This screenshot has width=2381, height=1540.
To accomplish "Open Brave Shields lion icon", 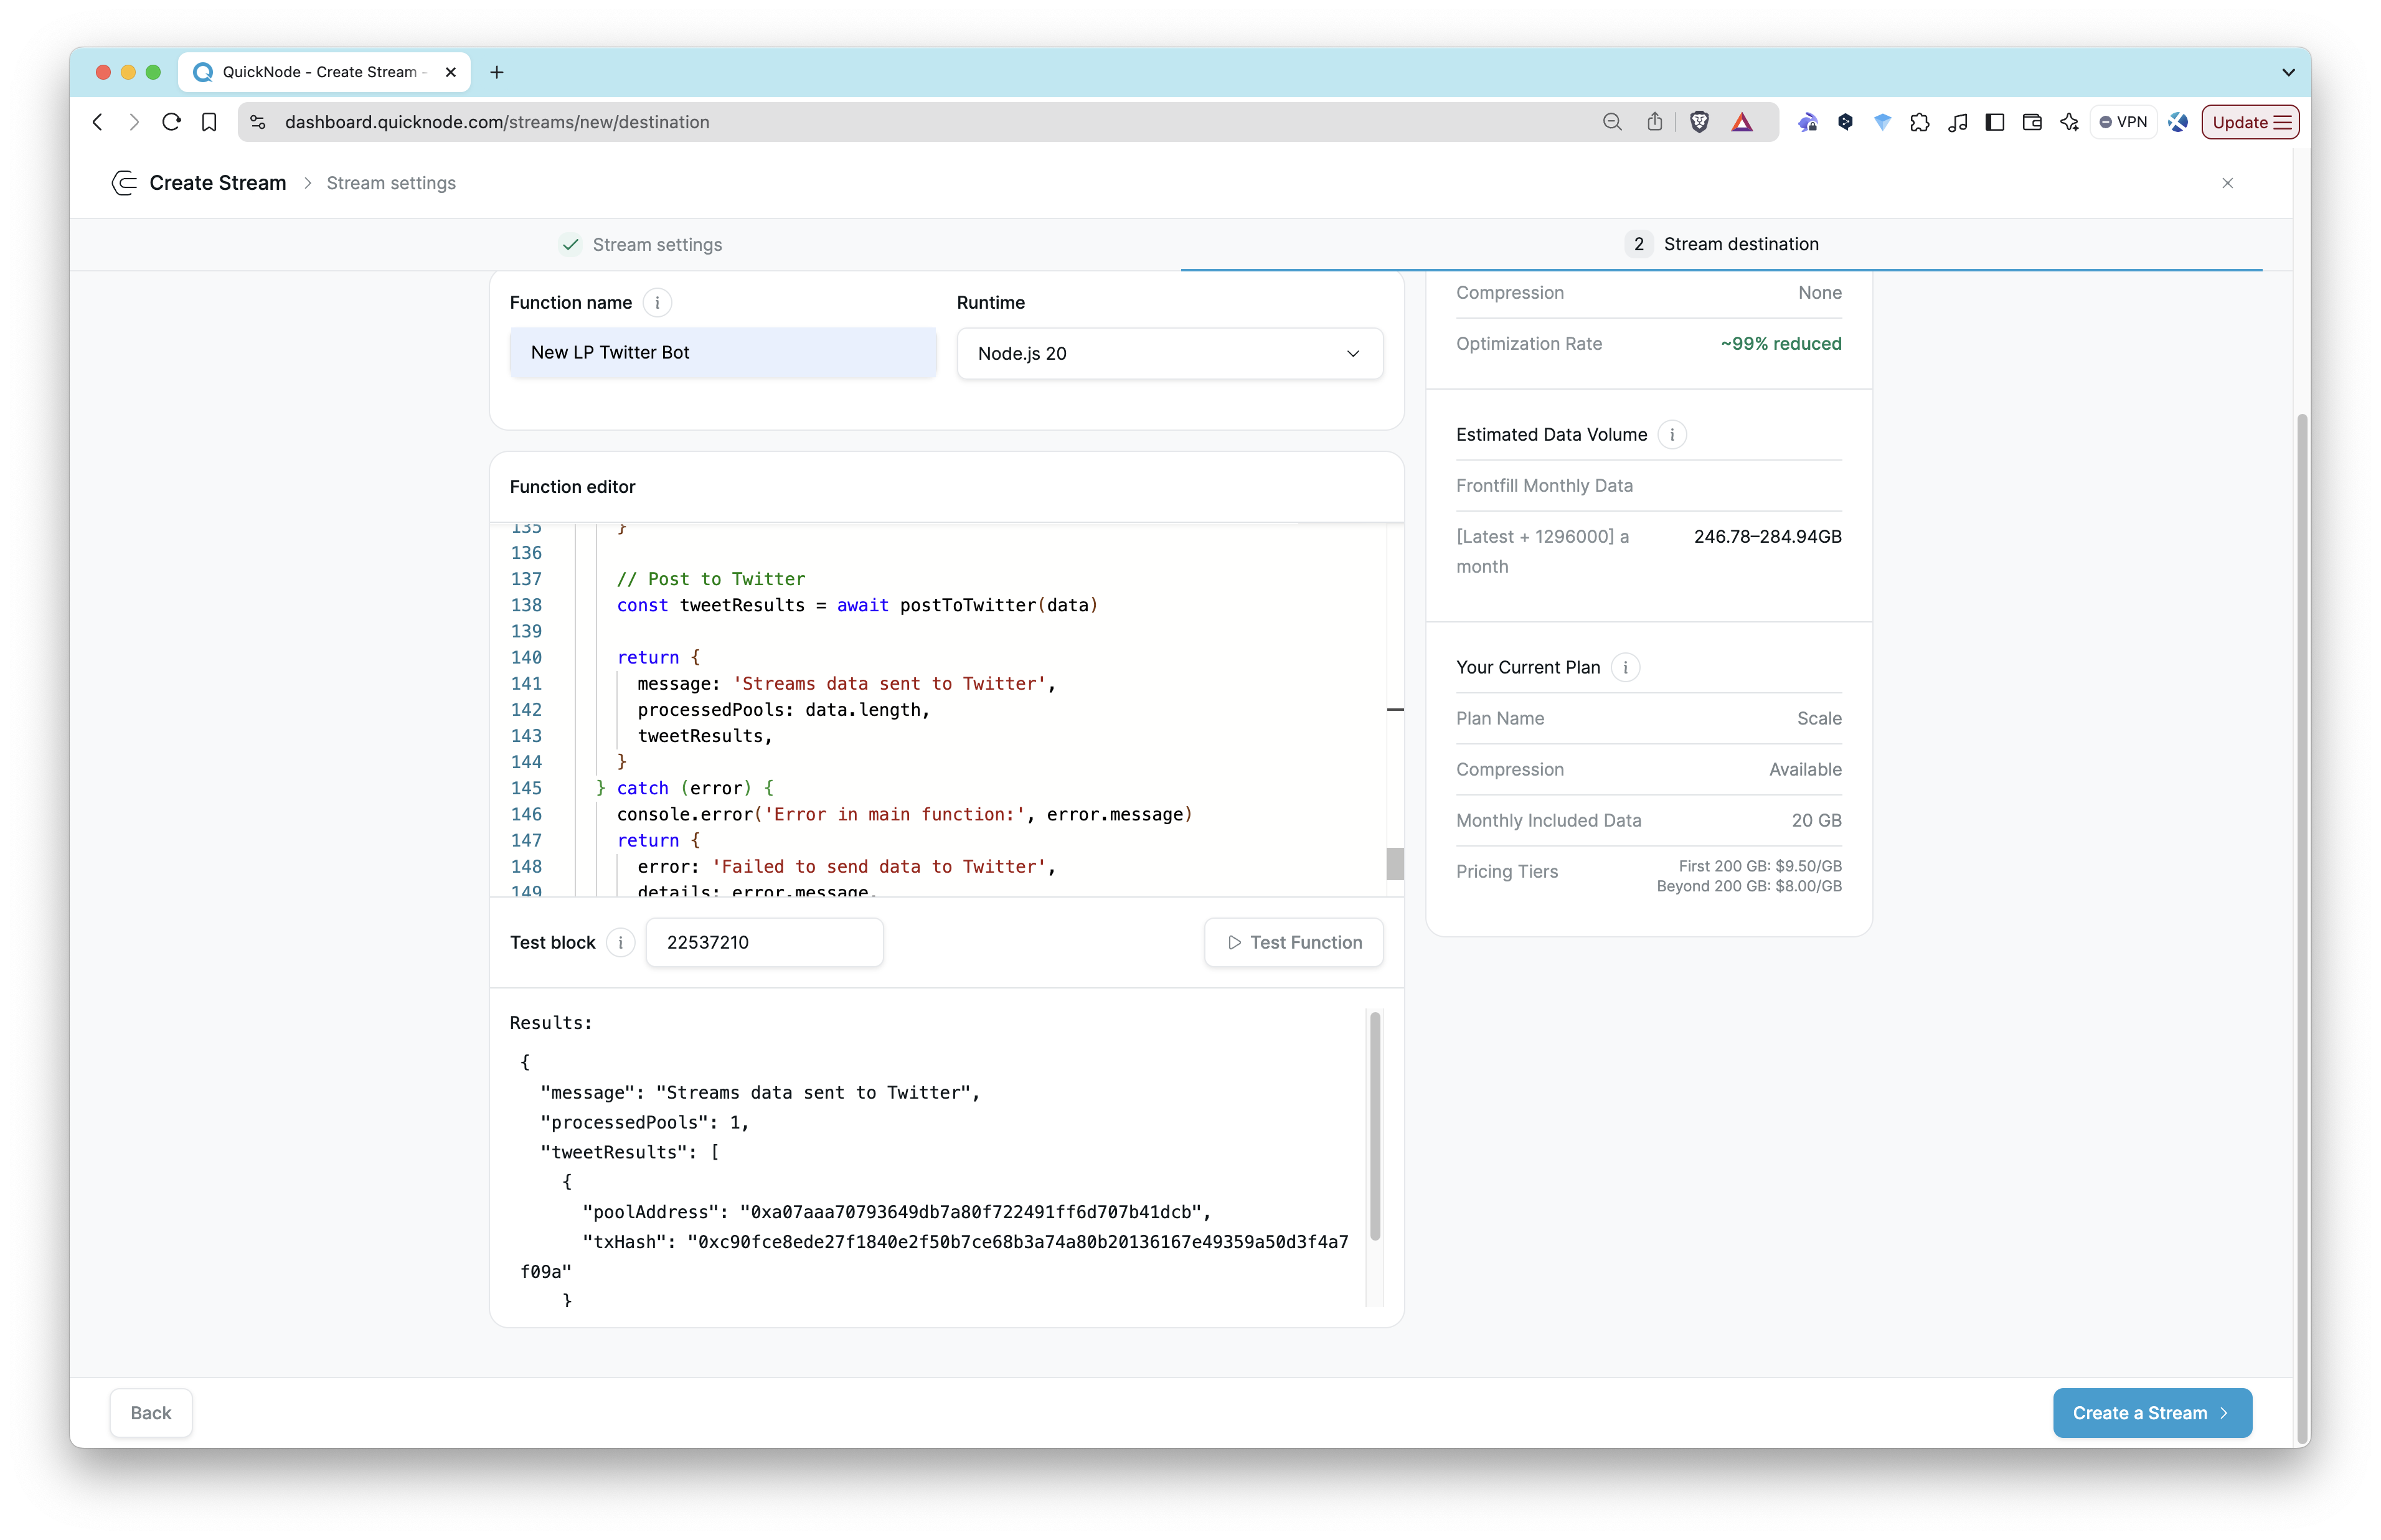I will [x=1698, y=122].
